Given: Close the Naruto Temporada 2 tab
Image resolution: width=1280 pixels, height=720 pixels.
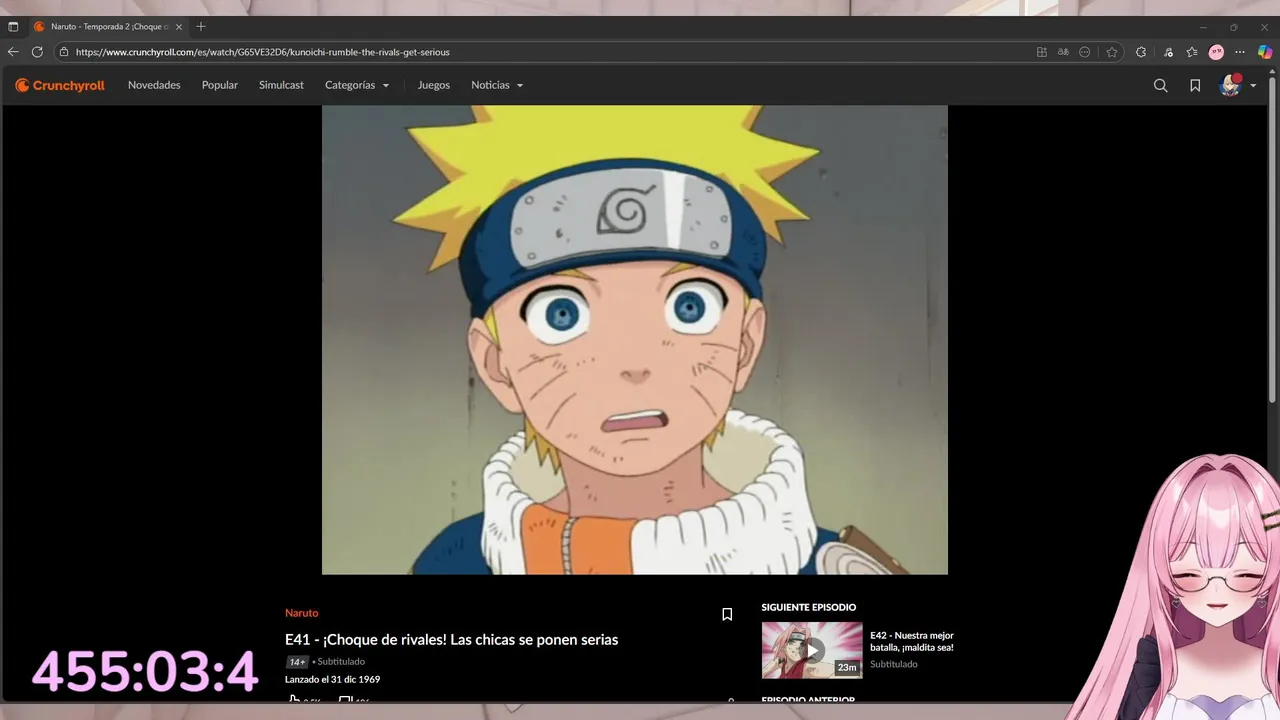Looking at the screenshot, I should tap(179, 27).
